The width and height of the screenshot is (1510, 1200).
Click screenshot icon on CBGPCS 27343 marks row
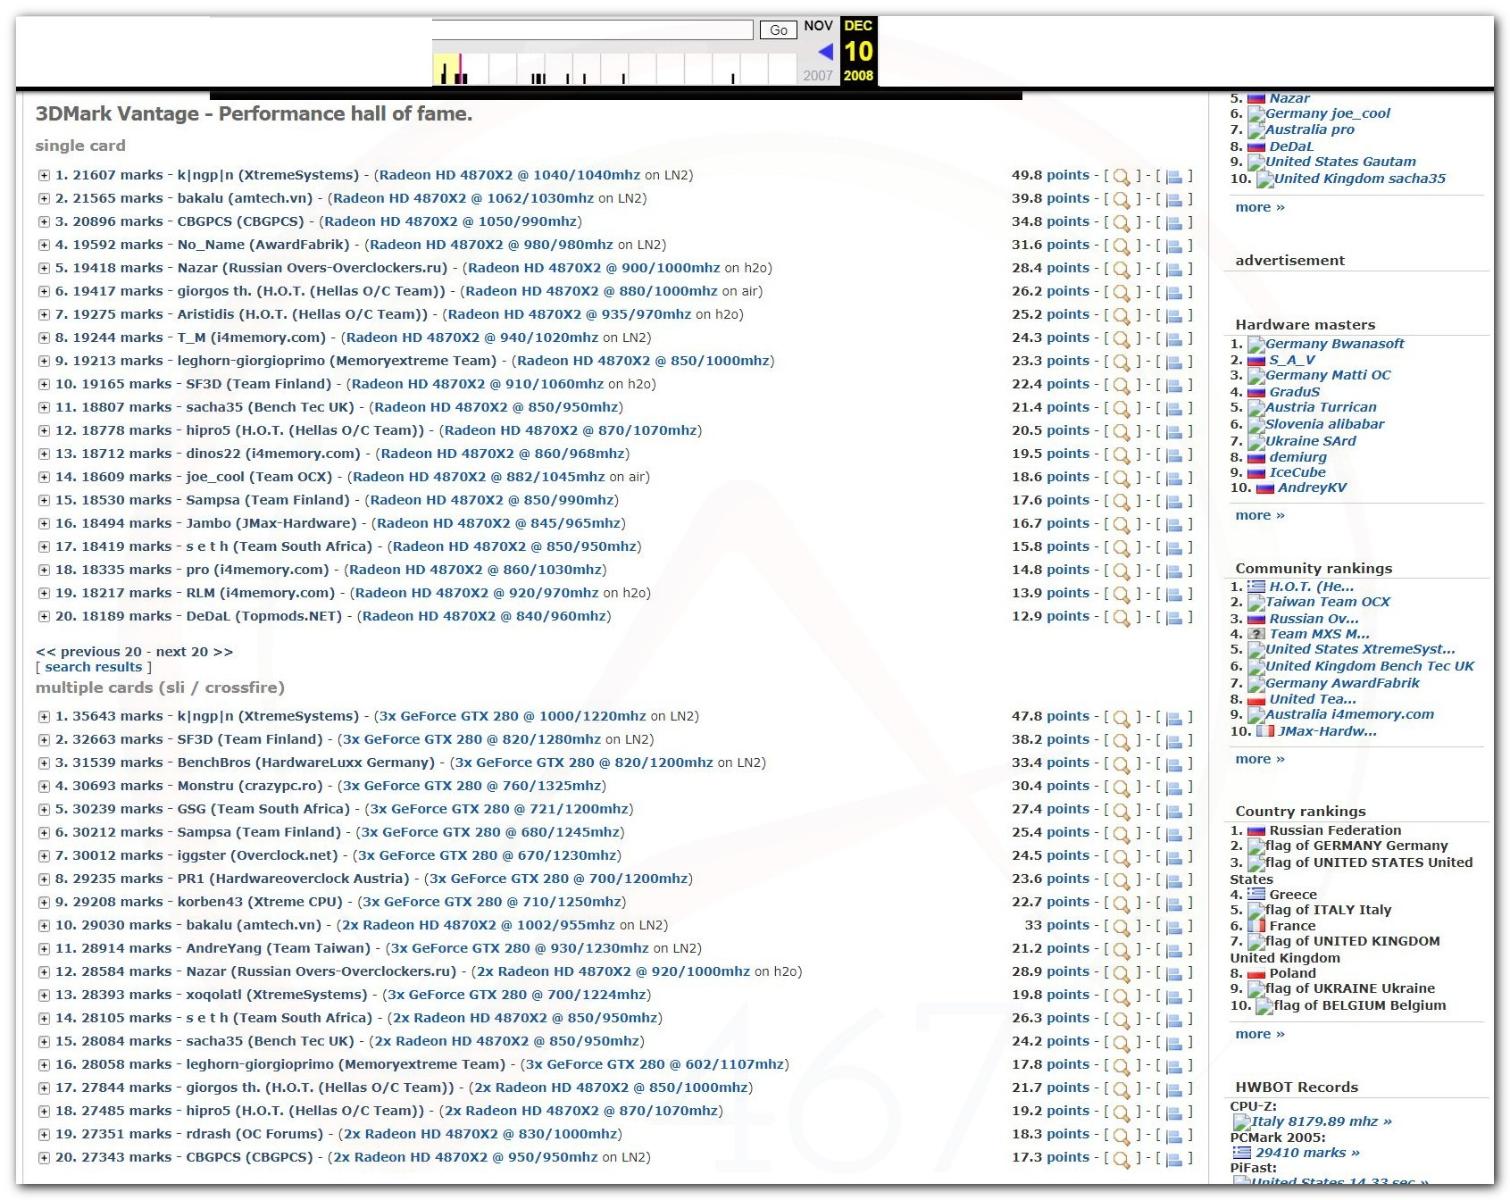pyautogui.click(x=1174, y=1159)
